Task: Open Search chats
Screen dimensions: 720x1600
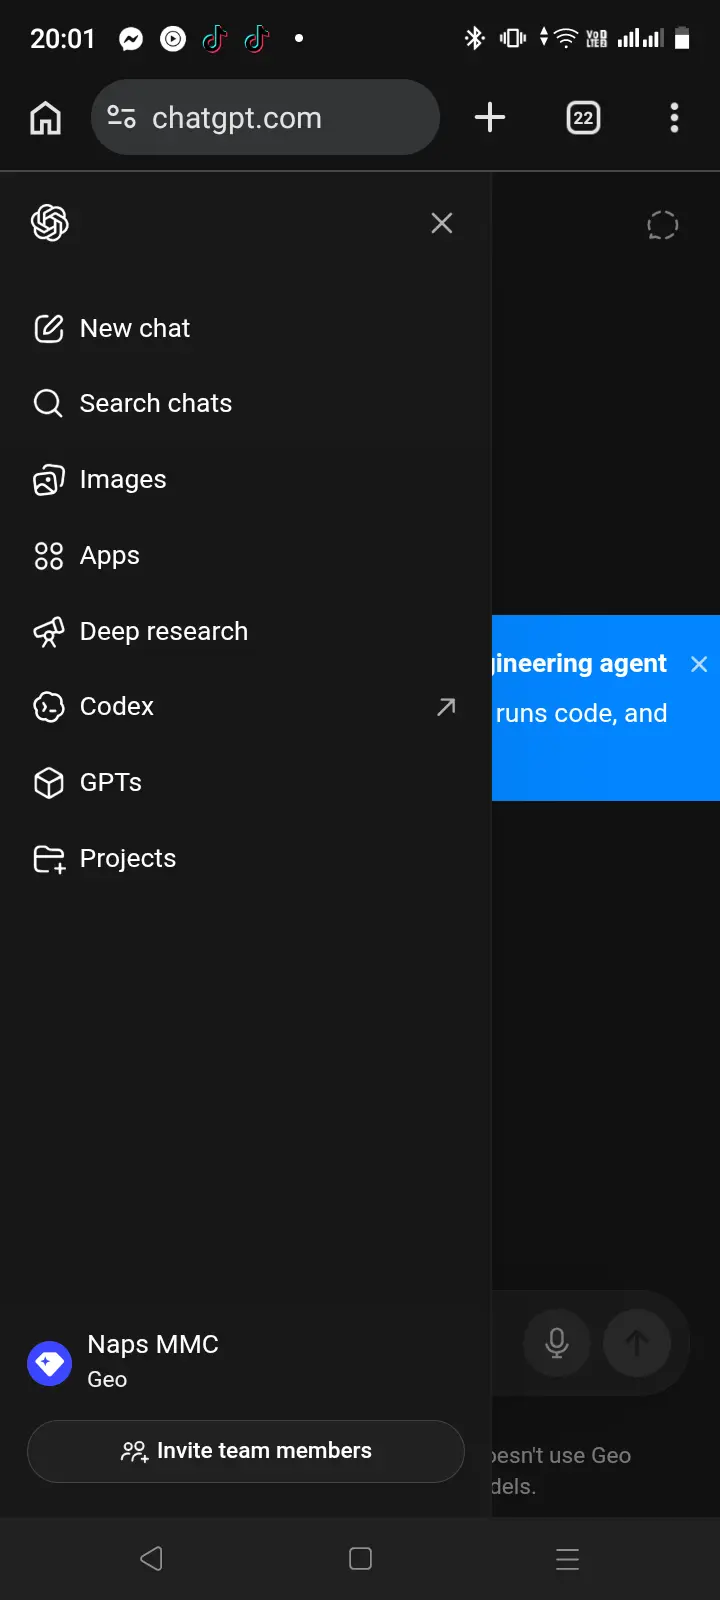Action: click(x=246, y=403)
